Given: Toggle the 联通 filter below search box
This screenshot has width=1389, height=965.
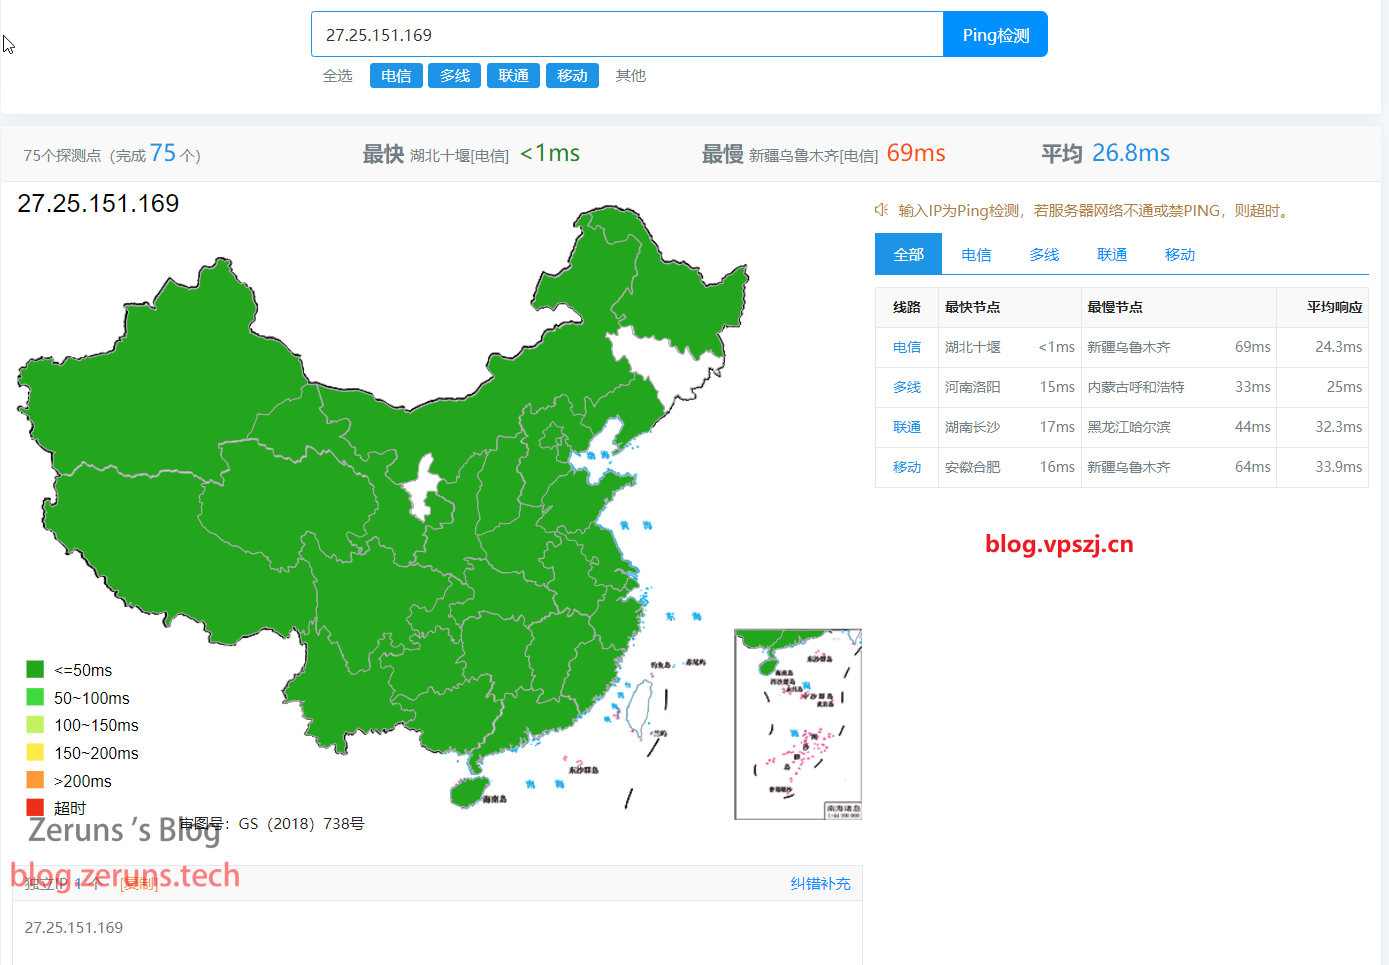Looking at the screenshot, I should point(514,76).
